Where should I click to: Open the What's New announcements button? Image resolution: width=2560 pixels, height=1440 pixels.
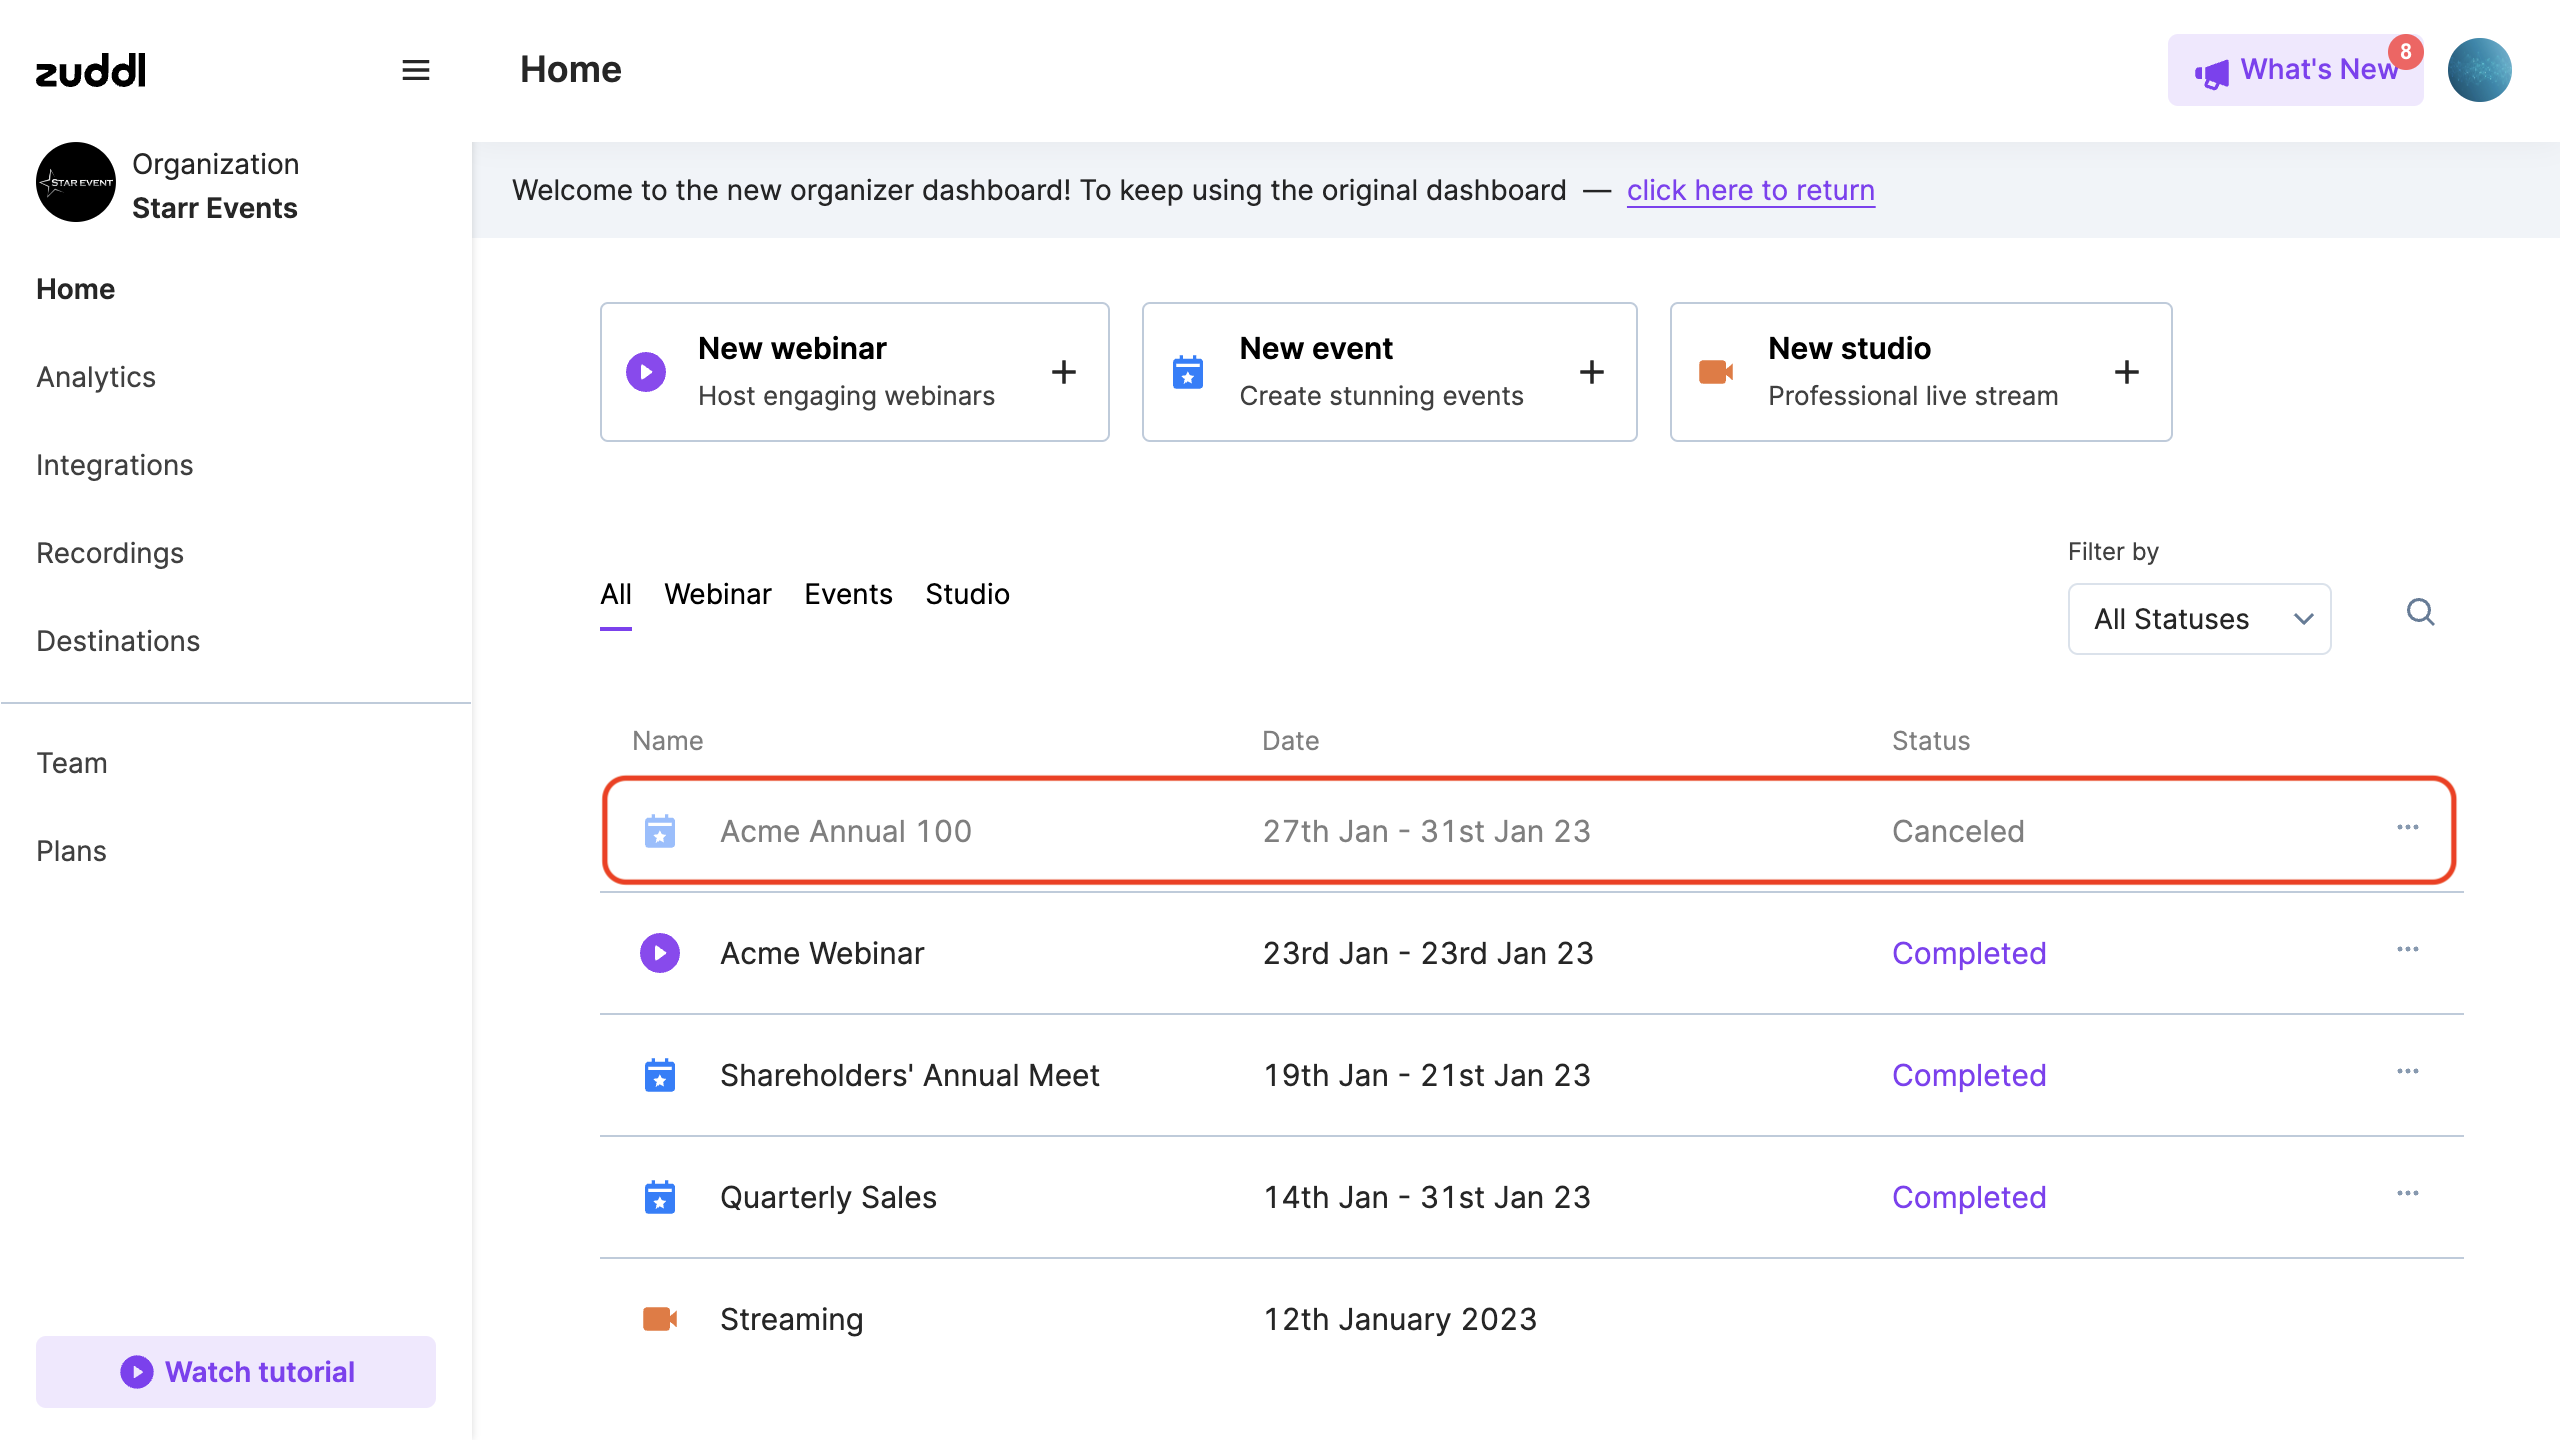[2295, 70]
